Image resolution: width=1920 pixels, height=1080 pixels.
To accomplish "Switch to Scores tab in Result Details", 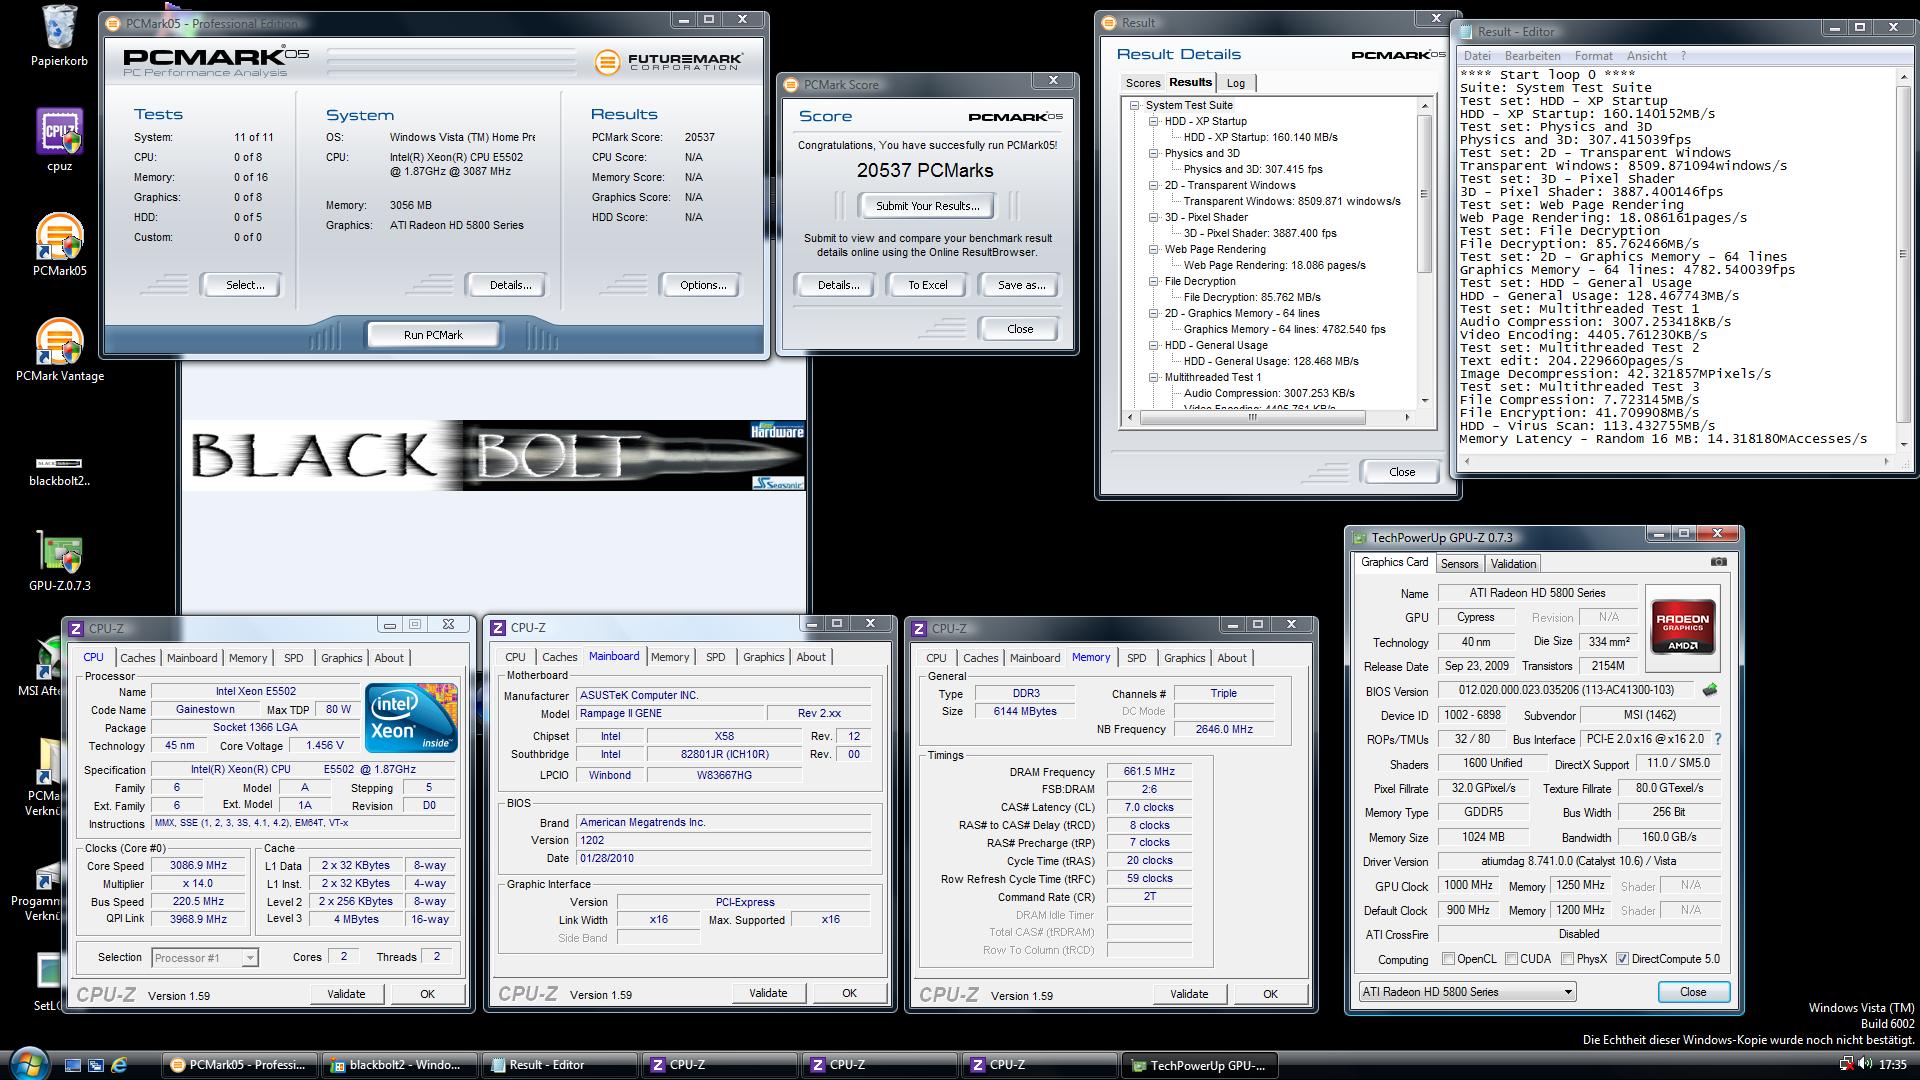I will (x=1142, y=83).
